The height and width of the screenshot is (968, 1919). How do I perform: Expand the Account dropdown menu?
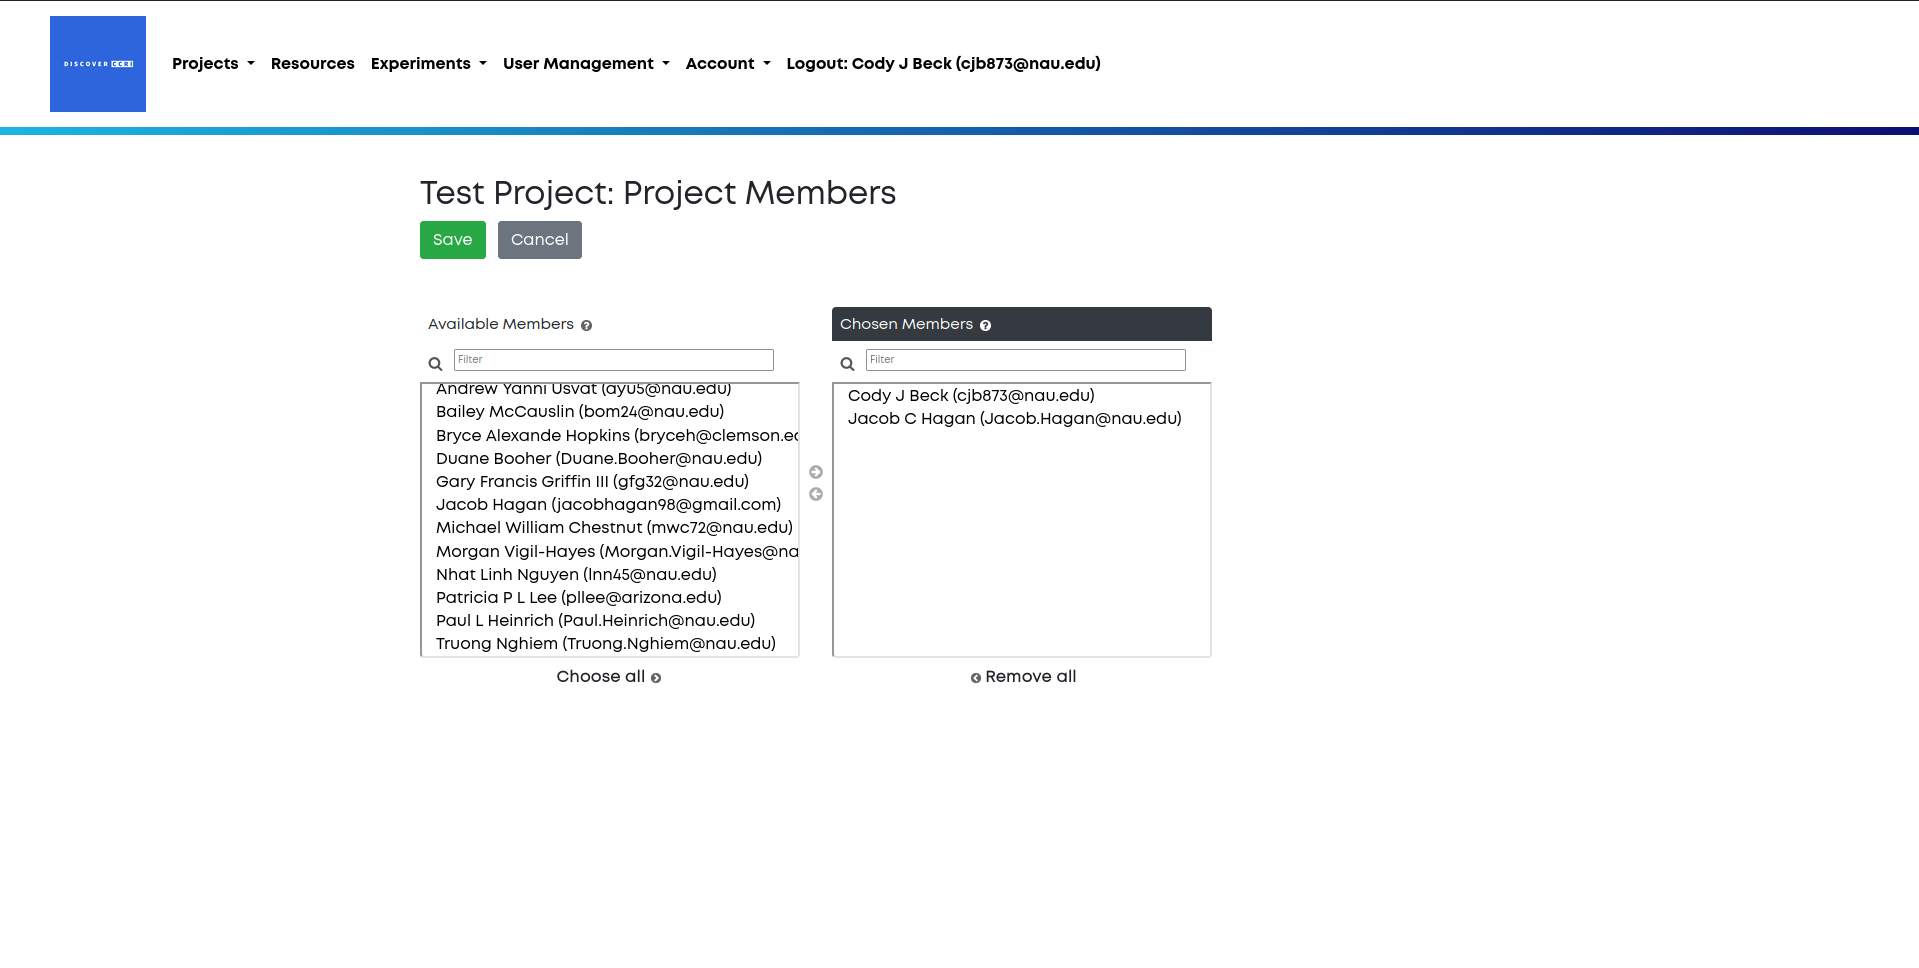(x=728, y=63)
